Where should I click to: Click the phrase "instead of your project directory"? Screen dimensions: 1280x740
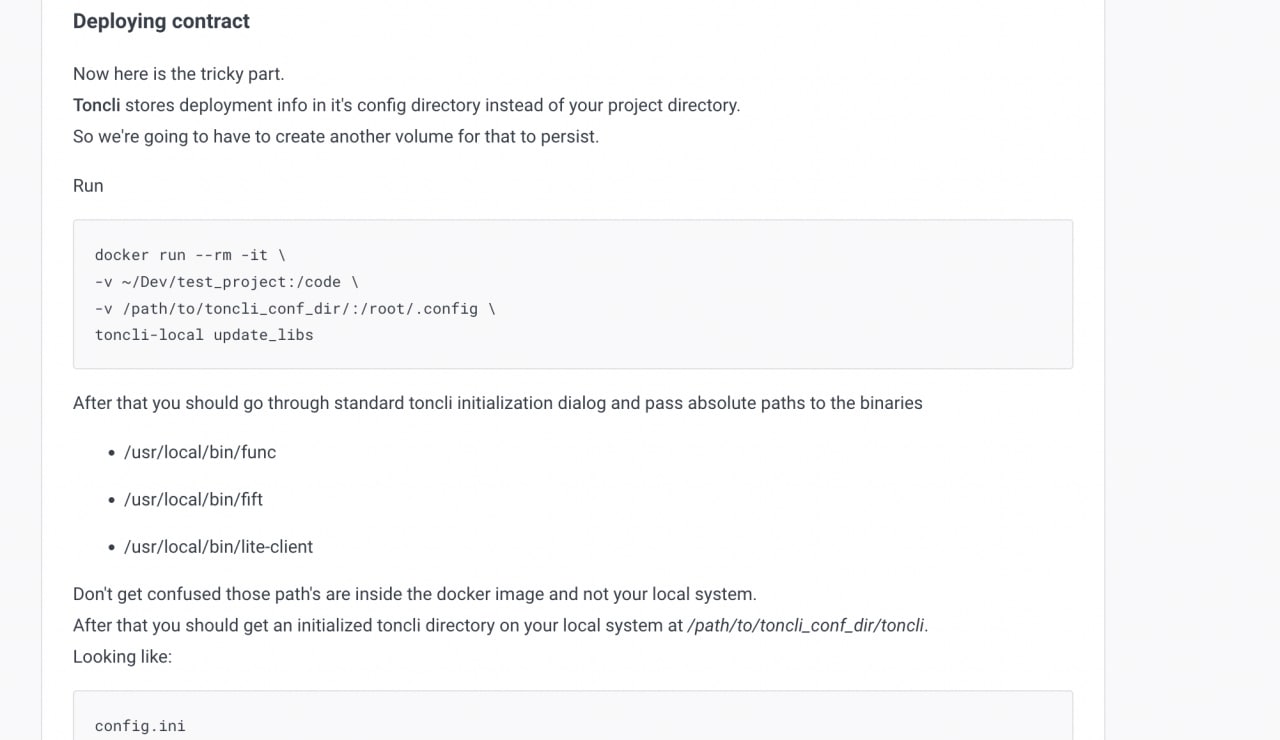click(614, 105)
